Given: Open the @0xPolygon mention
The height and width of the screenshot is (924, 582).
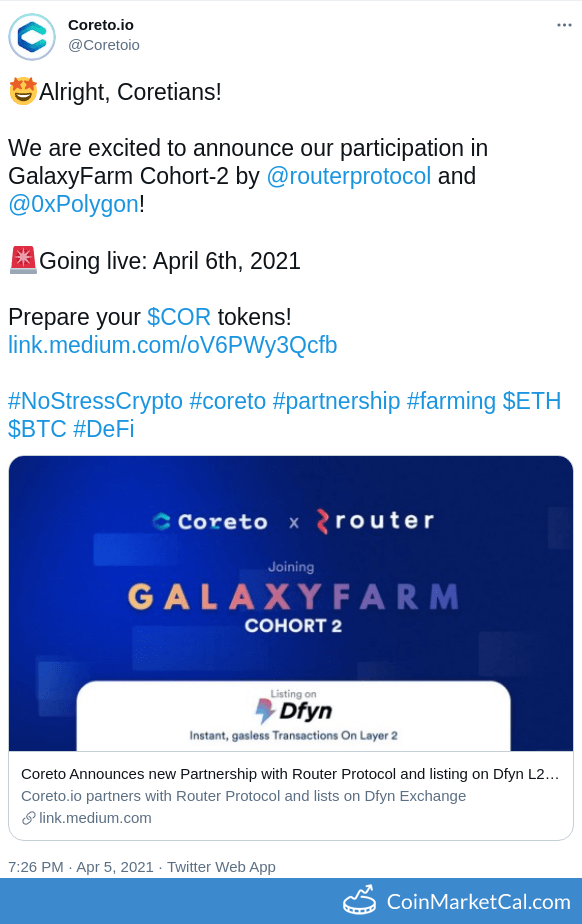Looking at the screenshot, I should [x=74, y=204].
